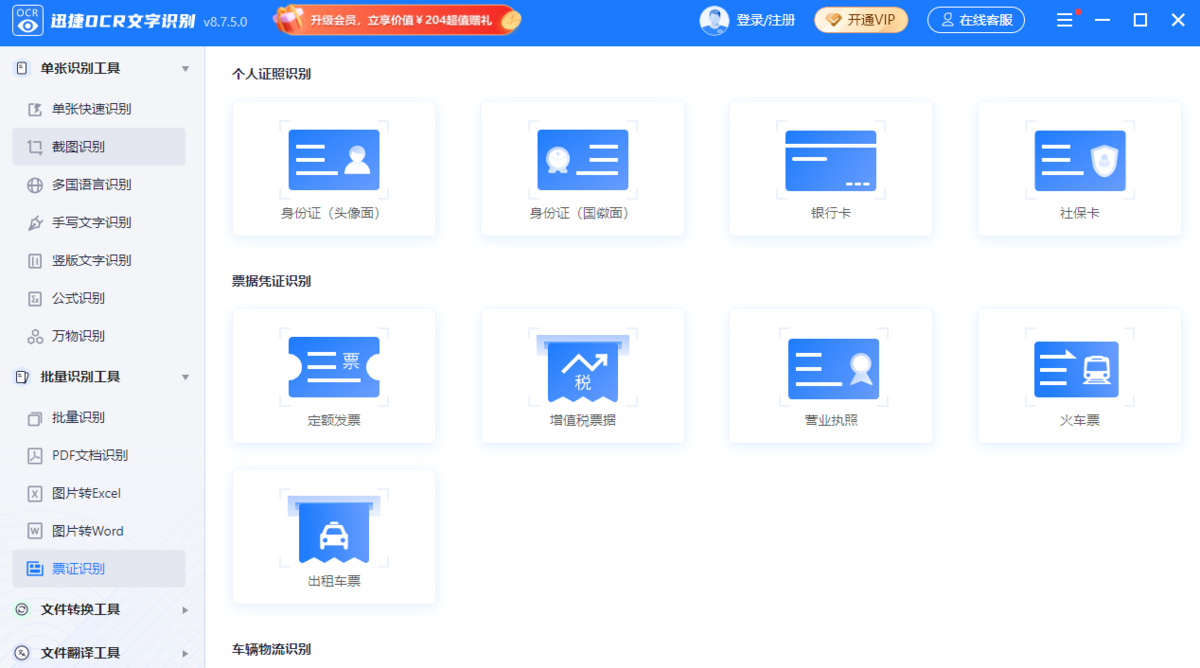The image size is (1200, 668).
Task: Open the 银行卡 bank card recognition
Action: click(x=830, y=168)
